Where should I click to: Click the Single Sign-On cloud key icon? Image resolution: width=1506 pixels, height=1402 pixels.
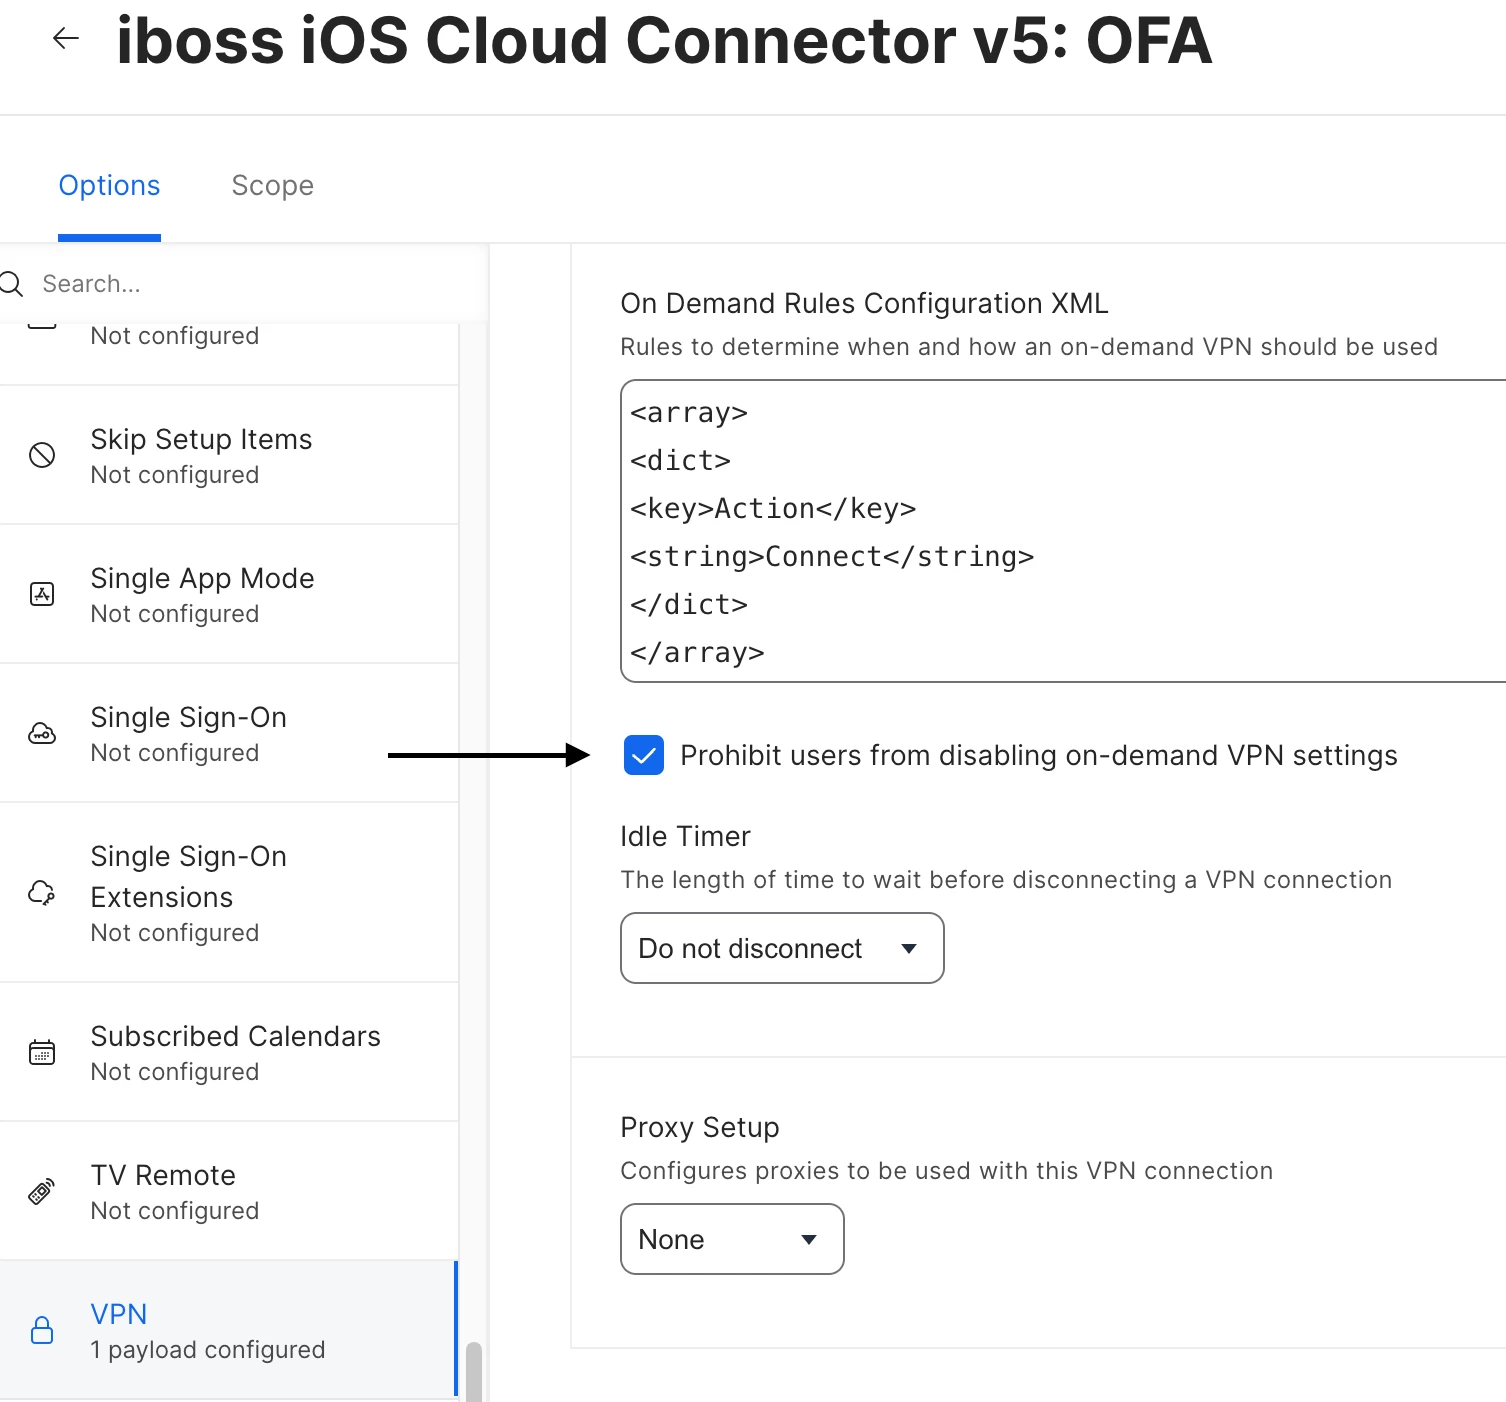click(42, 733)
